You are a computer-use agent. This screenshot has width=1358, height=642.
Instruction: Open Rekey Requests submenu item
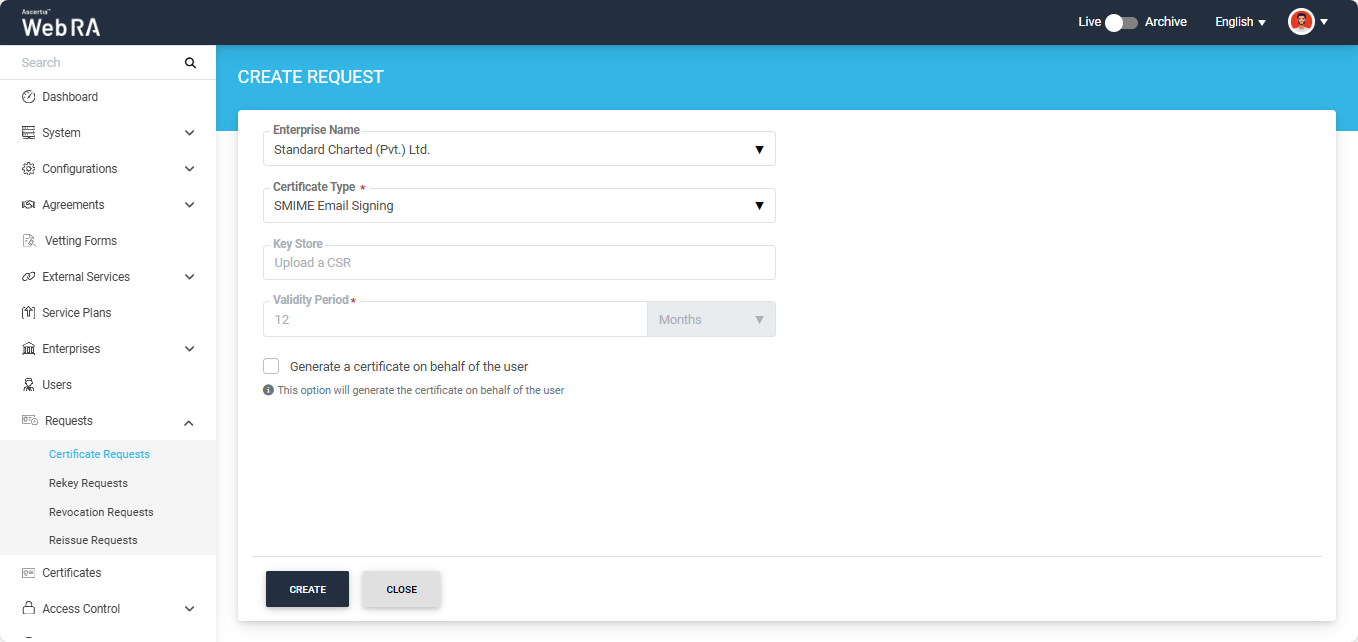[x=88, y=483]
